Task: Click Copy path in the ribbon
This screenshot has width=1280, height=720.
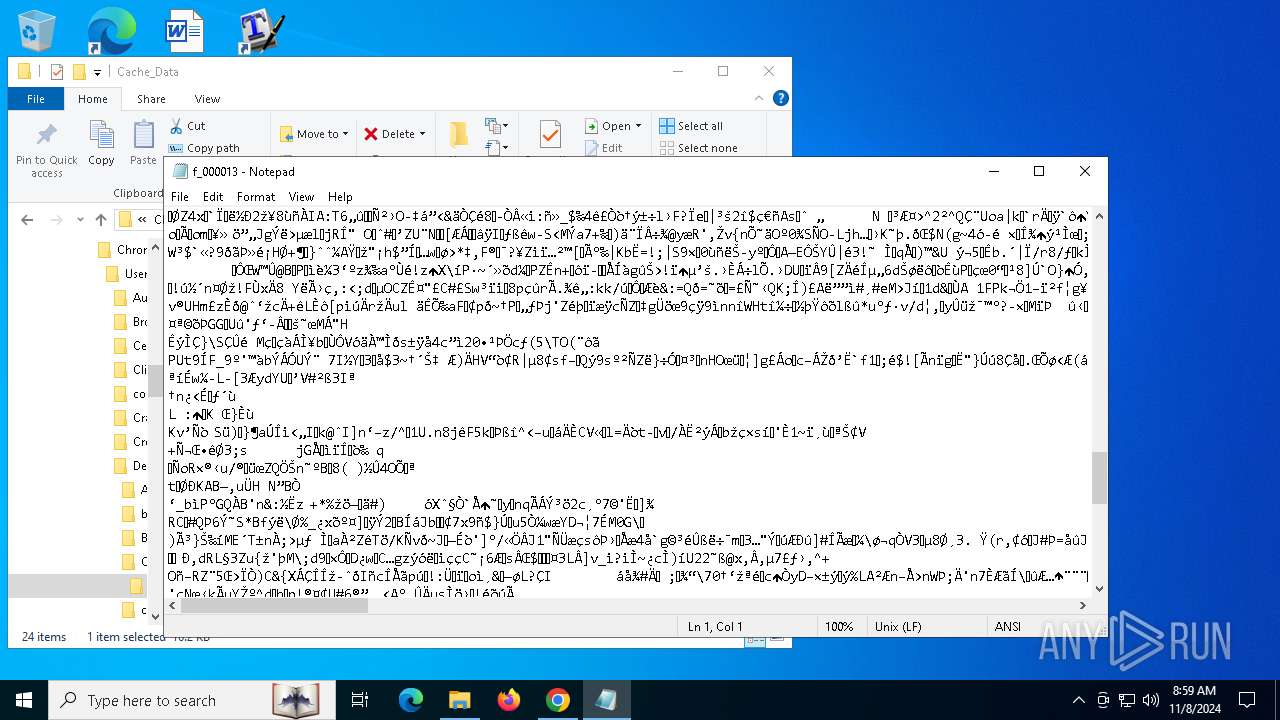Action: click(204, 148)
